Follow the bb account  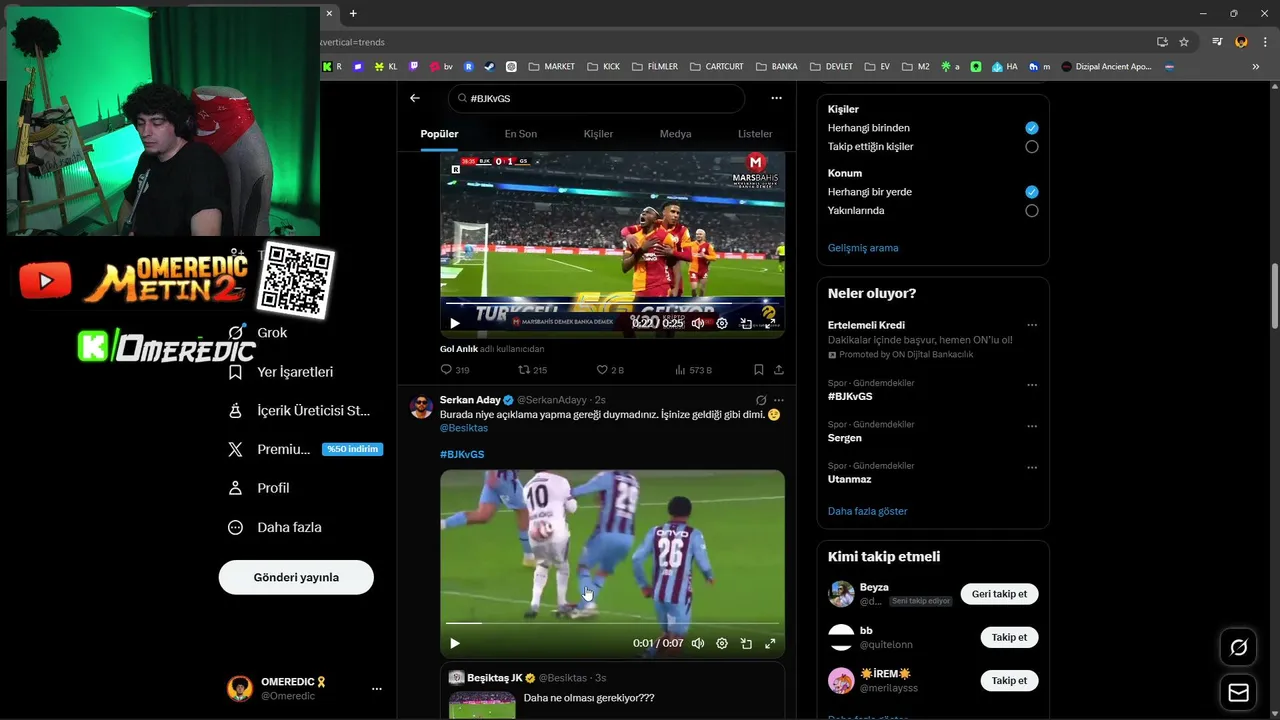[x=1009, y=637]
